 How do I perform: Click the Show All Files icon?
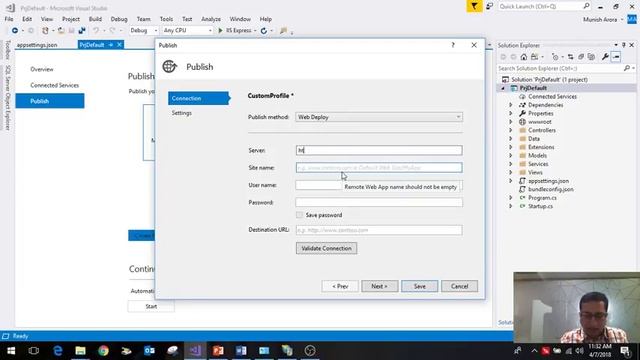click(x=591, y=57)
